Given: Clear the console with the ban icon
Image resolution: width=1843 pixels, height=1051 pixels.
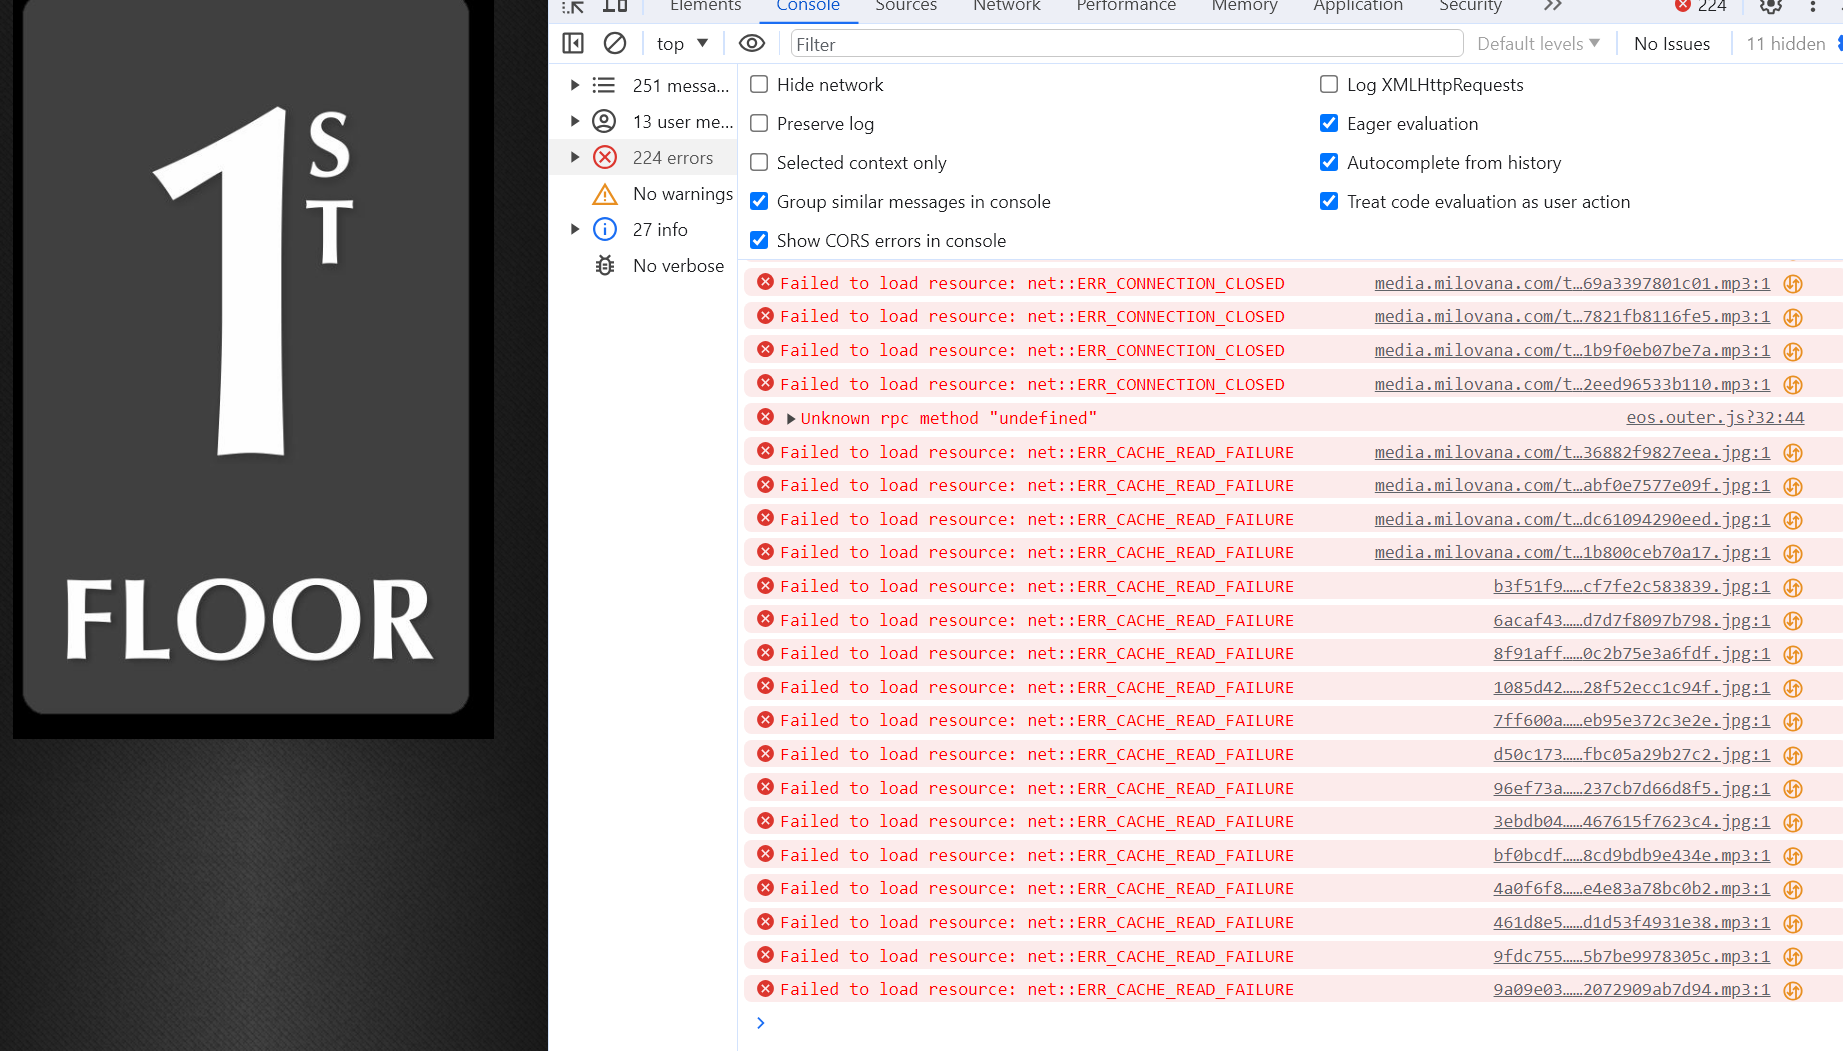Looking at the screenshot, I should [615, 43].
